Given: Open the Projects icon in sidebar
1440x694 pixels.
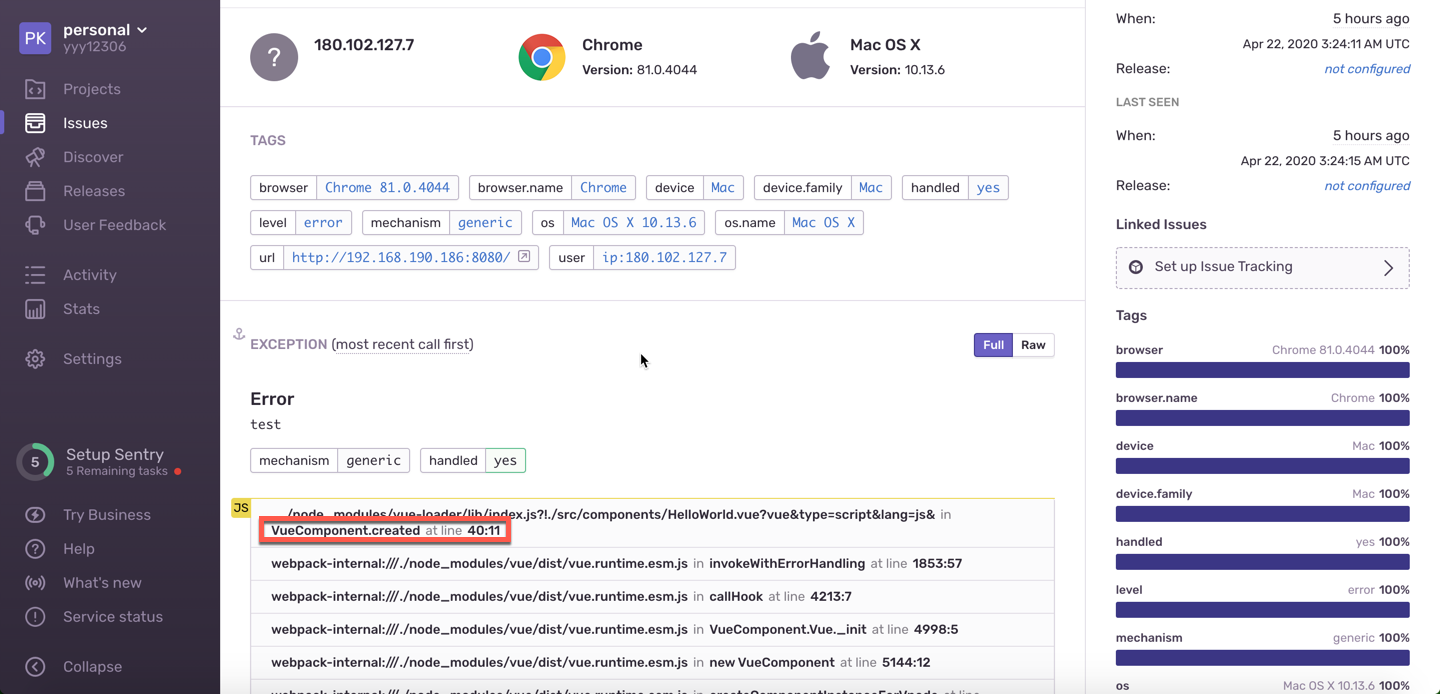Looking at the screenshot, I should point(35,89).
